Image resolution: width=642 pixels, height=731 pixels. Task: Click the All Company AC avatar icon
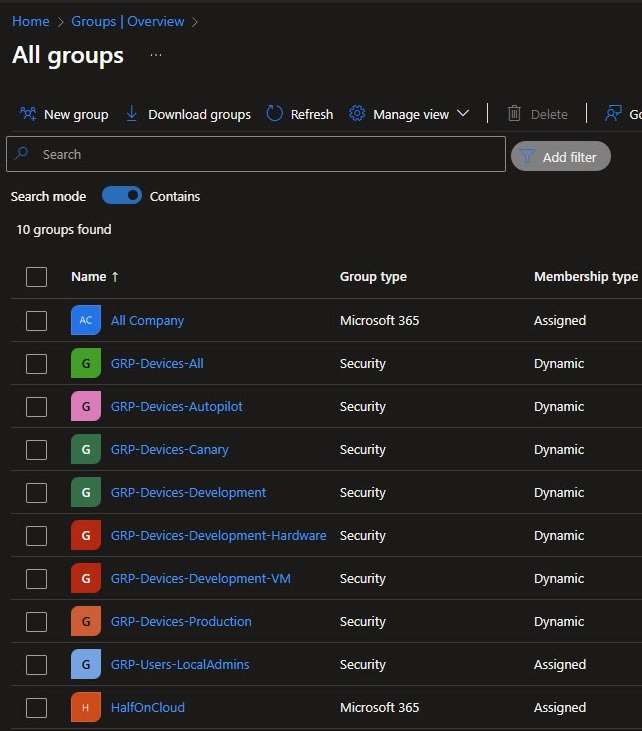pyautogui.click(x=86, y=320)
